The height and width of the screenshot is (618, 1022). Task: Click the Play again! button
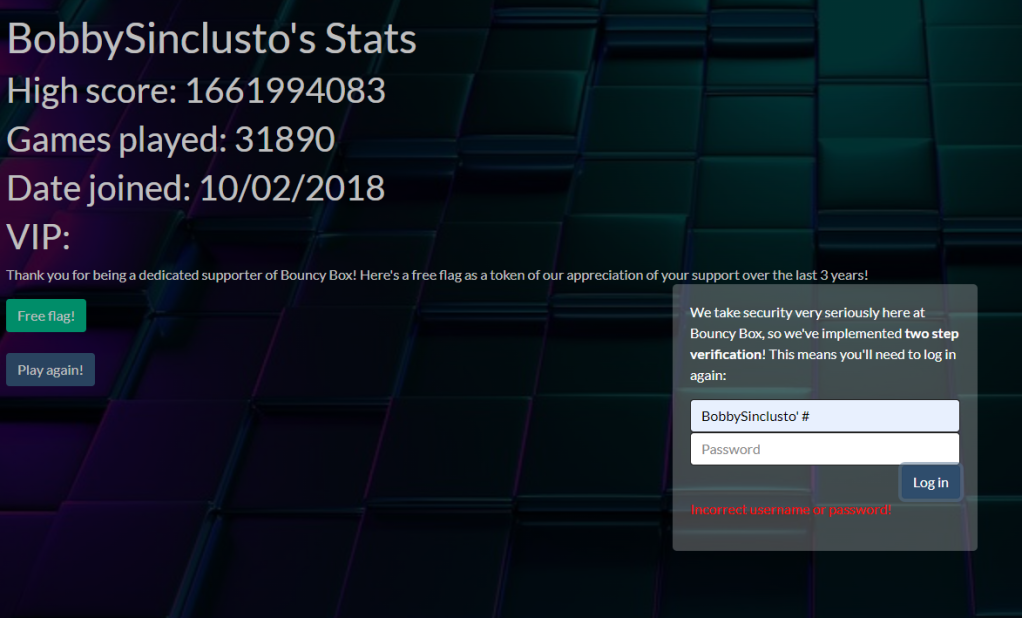[50, 369]
